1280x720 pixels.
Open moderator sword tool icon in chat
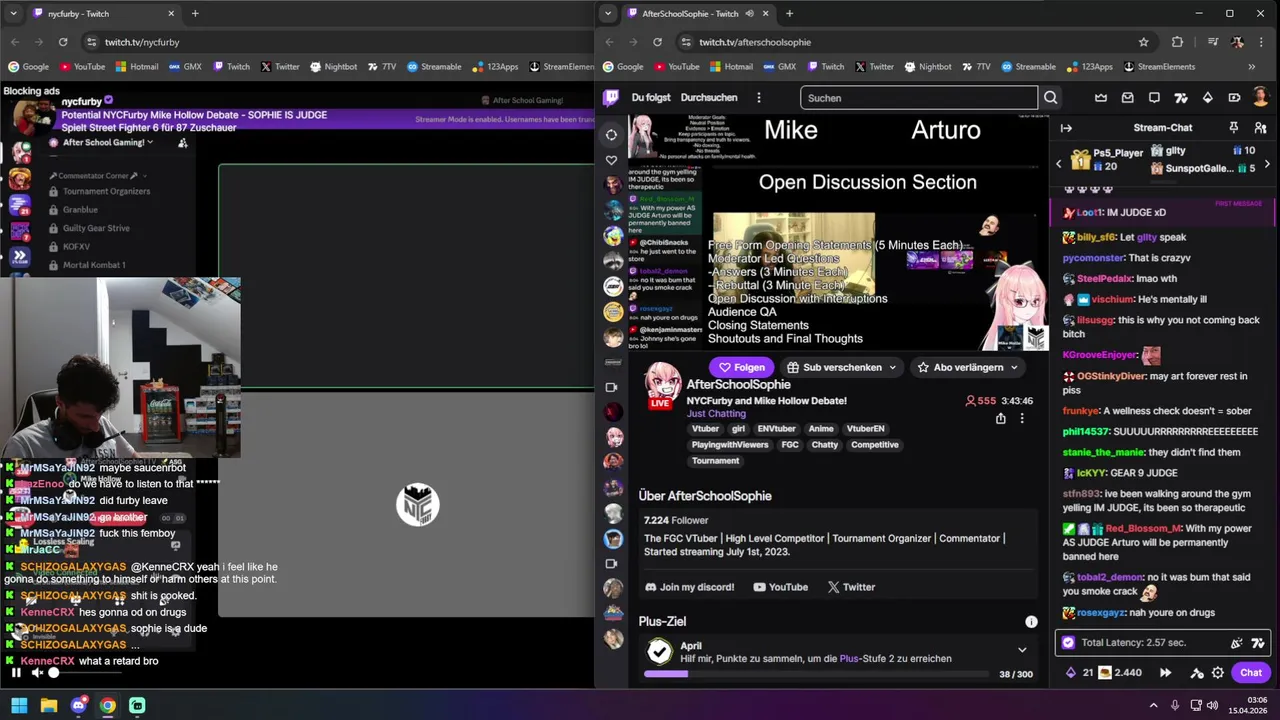[x=1196, y=673]
